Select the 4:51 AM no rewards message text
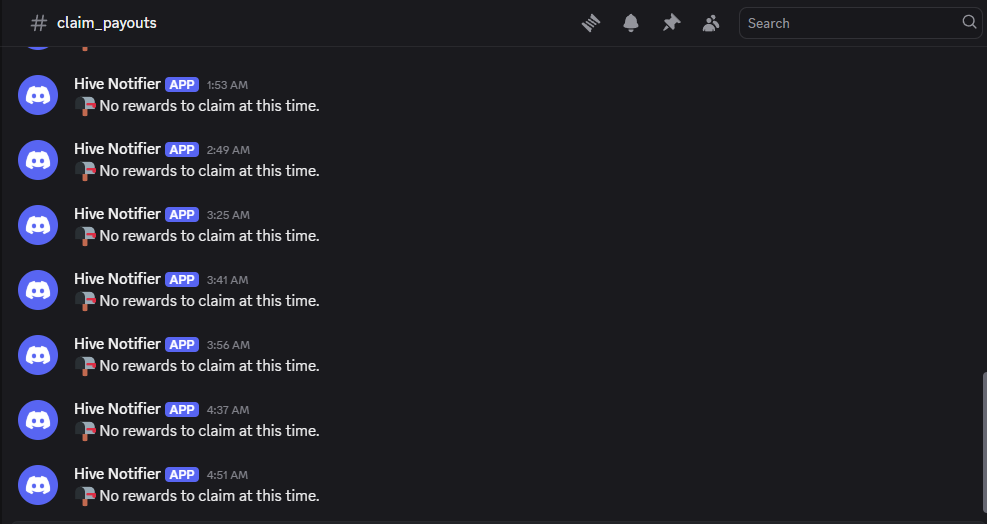This screenshot has width=987, height=524. point(209,496)
